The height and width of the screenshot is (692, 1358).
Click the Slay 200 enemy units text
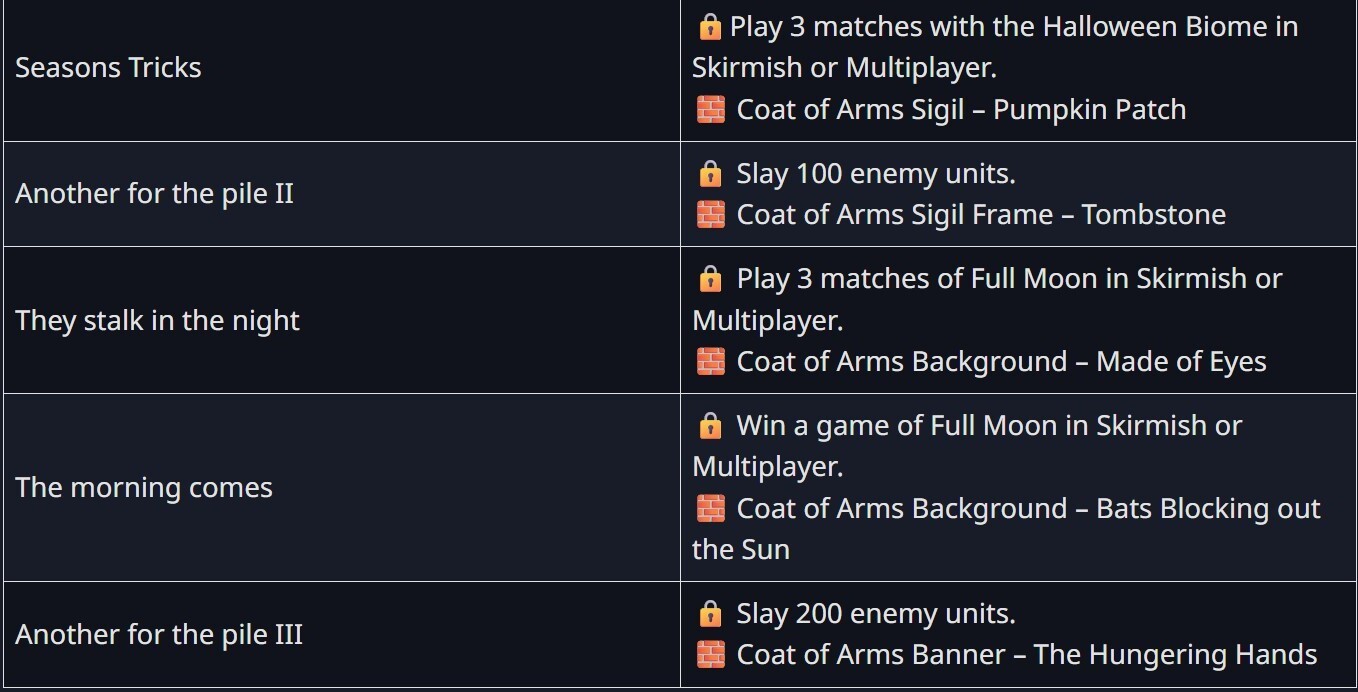point(876,614)
